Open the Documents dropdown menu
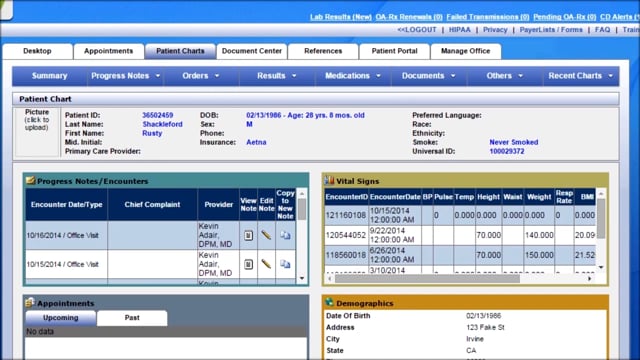The height and width of the screenshot is (360, 640). pos(429,76)
